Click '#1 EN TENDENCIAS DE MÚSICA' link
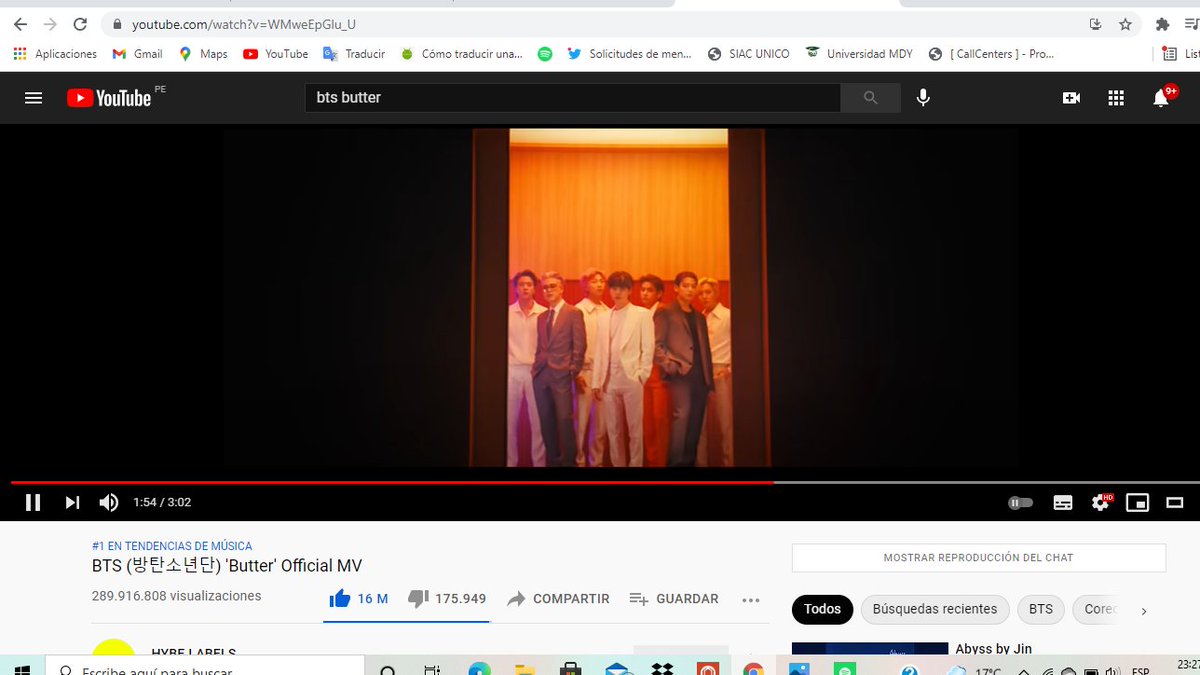Image resolution: width=1200 pixels, height=675 pixels. point(172,546)
